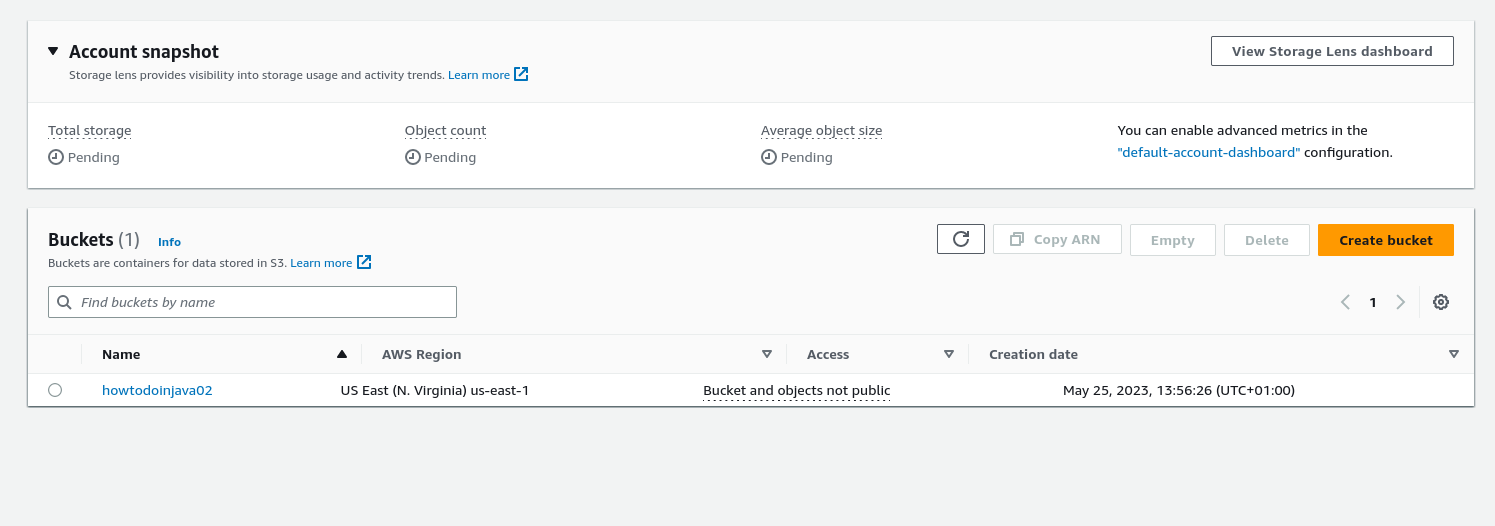1495x526 pixels.
Task: Go to next page arrow
Action: [1400, 302]
